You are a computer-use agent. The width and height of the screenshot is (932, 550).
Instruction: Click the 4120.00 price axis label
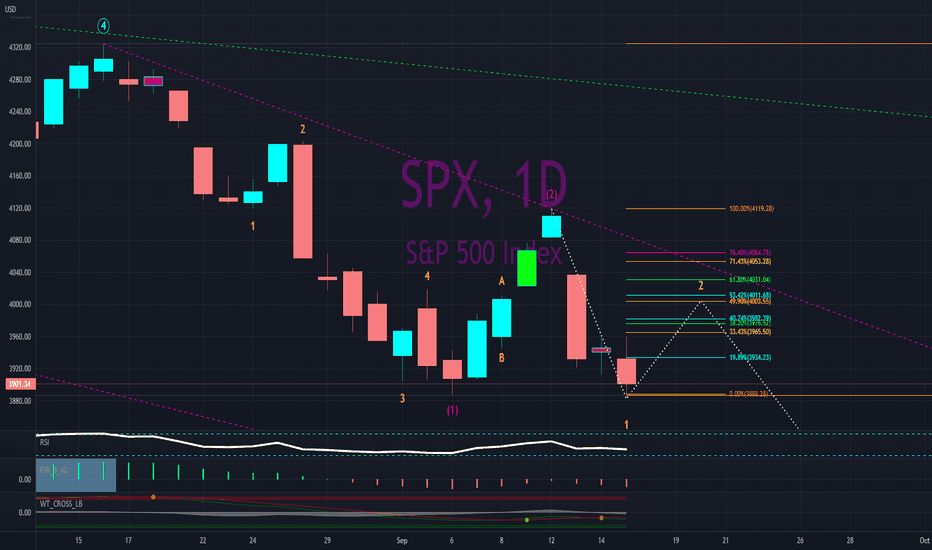click(20, 208)
